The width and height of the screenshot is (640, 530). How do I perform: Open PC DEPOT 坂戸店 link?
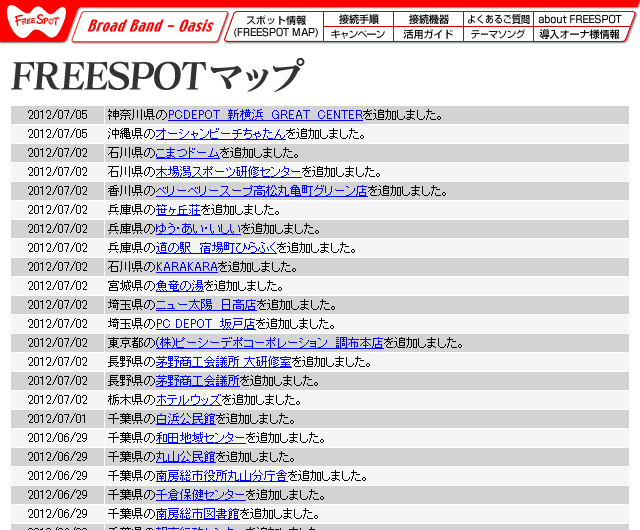click(x=205, y=324)
